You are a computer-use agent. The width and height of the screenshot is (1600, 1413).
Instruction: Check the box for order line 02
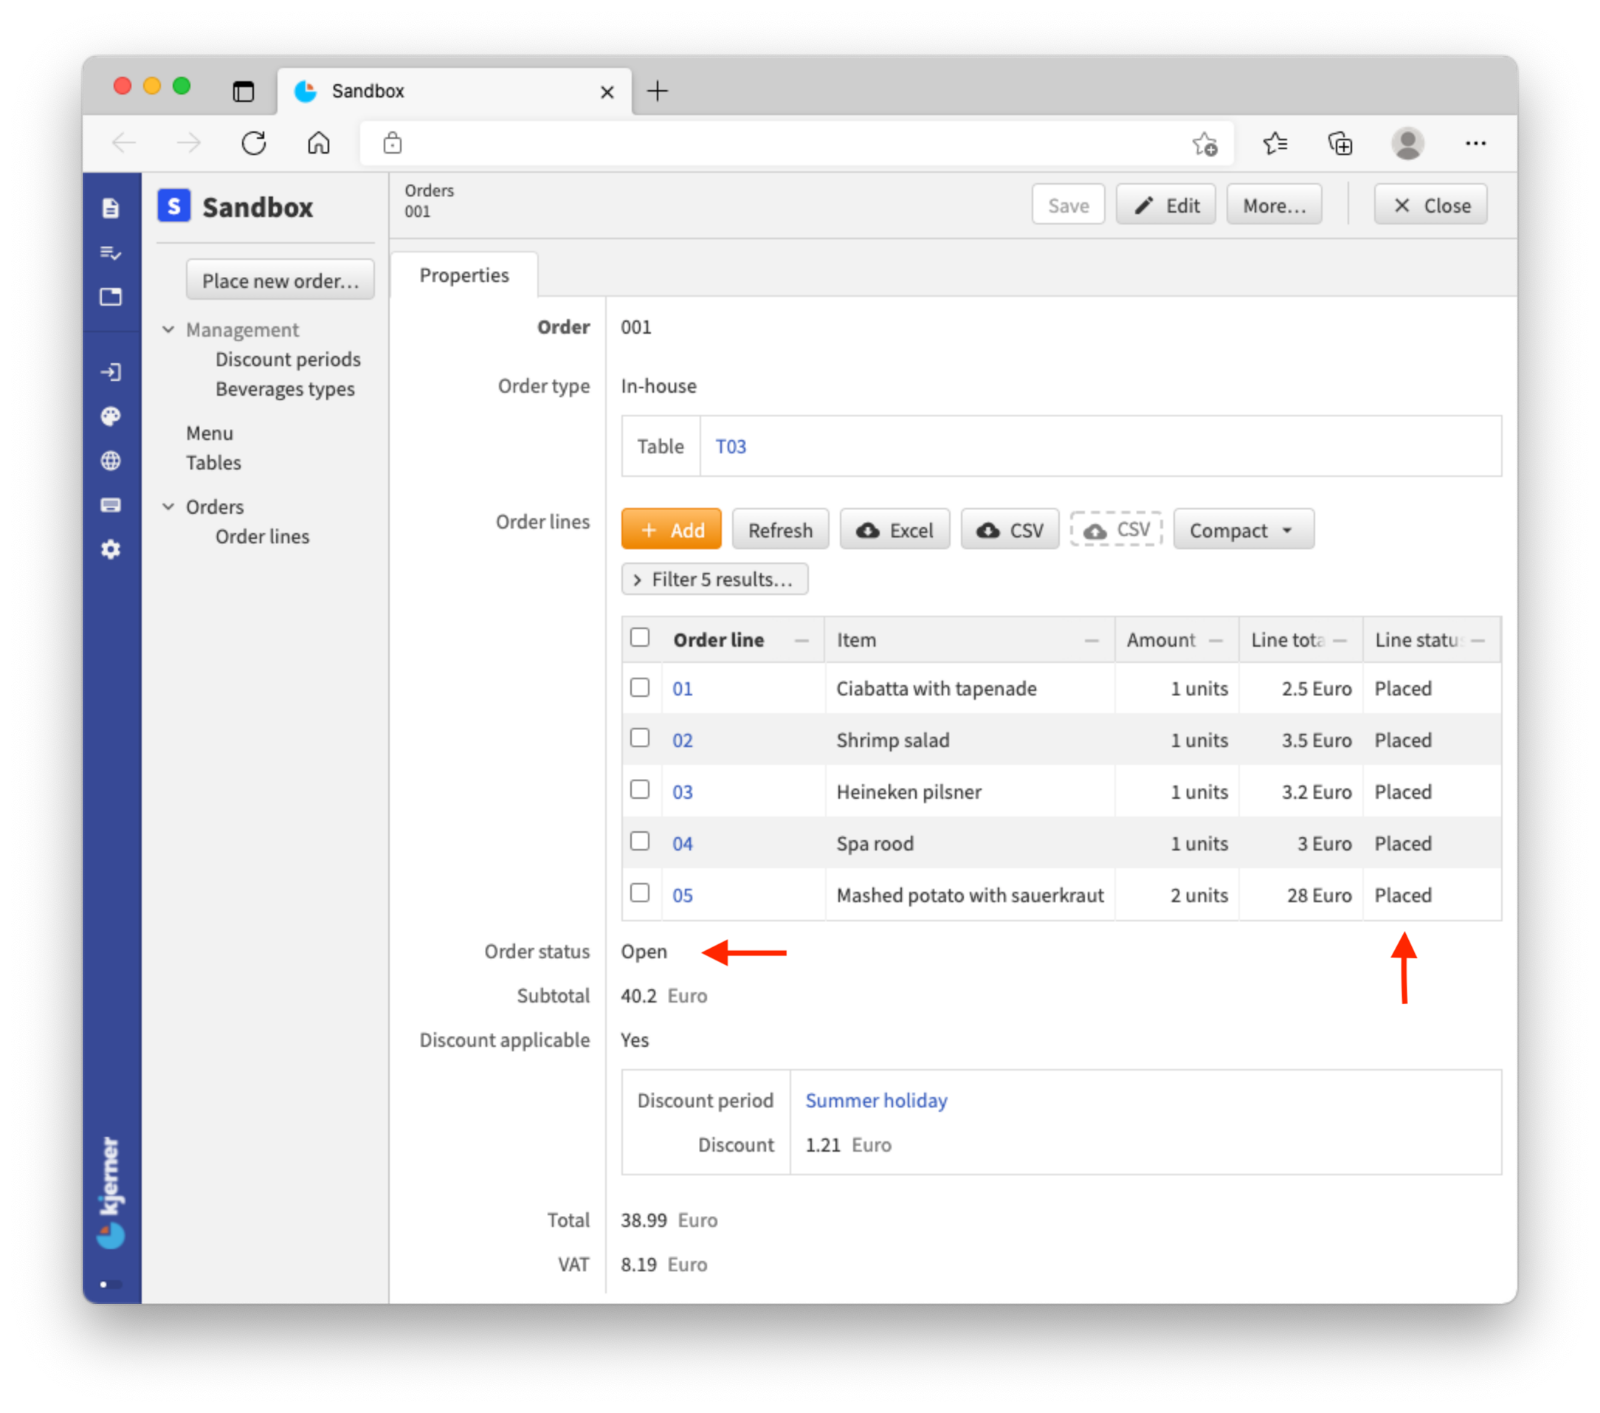click(x=640, y=738)
